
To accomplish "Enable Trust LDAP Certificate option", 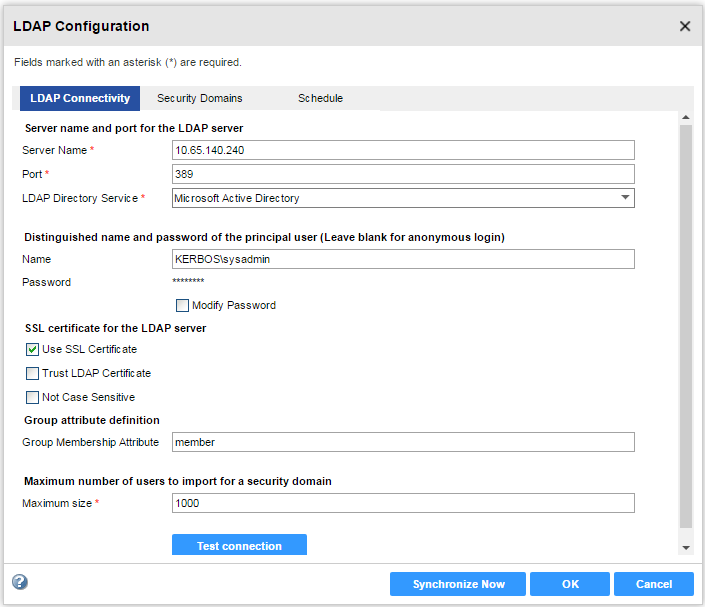I will (33, 374).
